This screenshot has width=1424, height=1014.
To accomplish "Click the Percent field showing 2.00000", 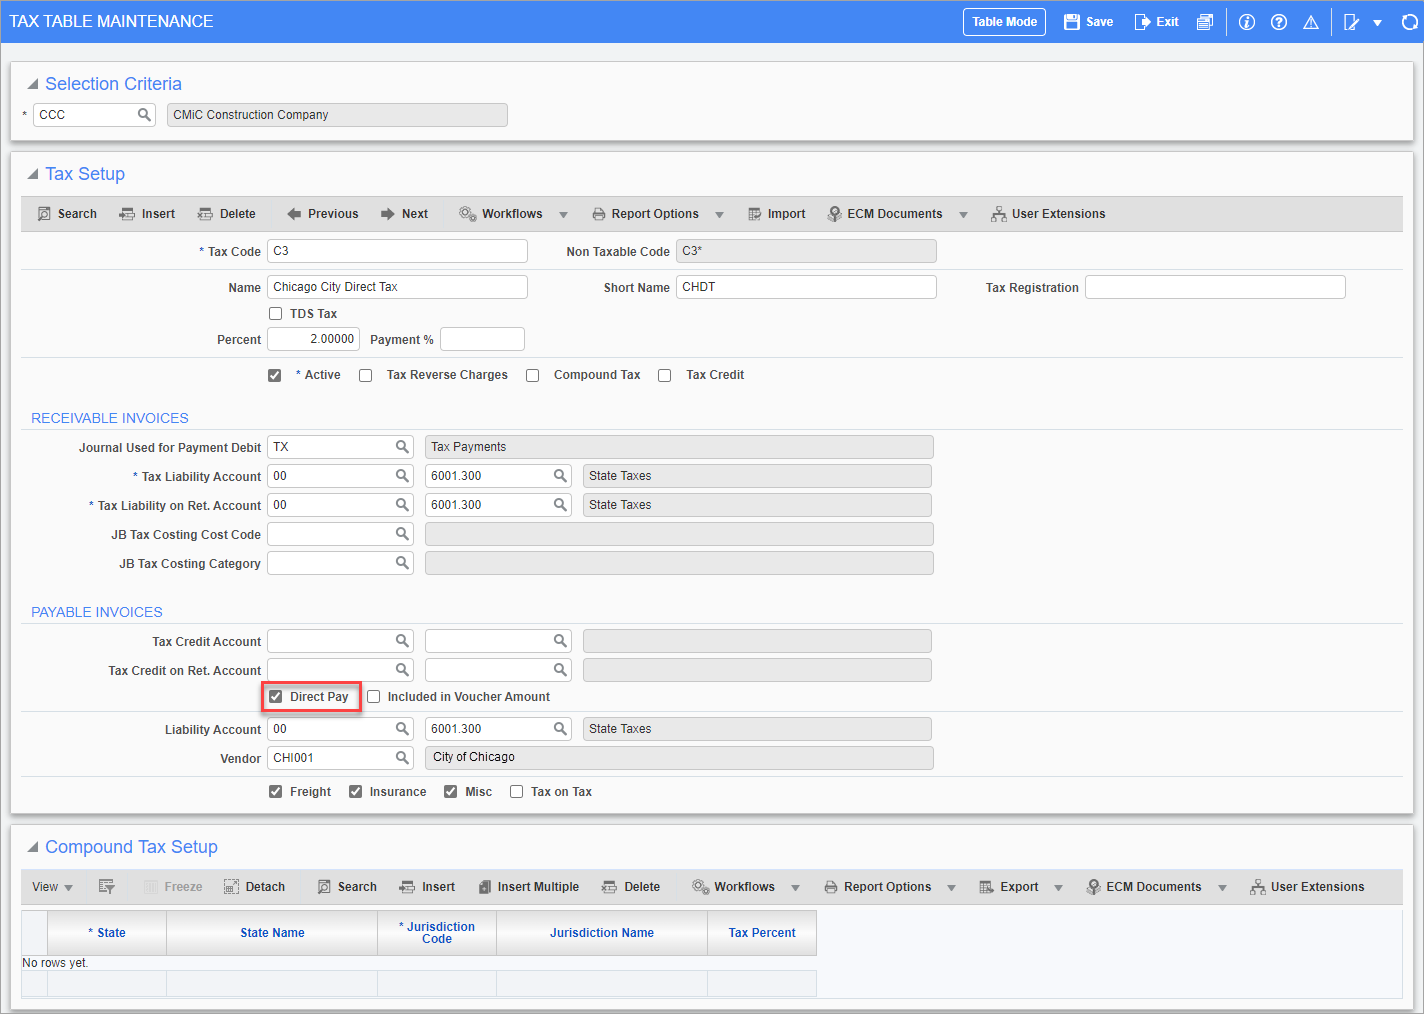I will (313, 339).
